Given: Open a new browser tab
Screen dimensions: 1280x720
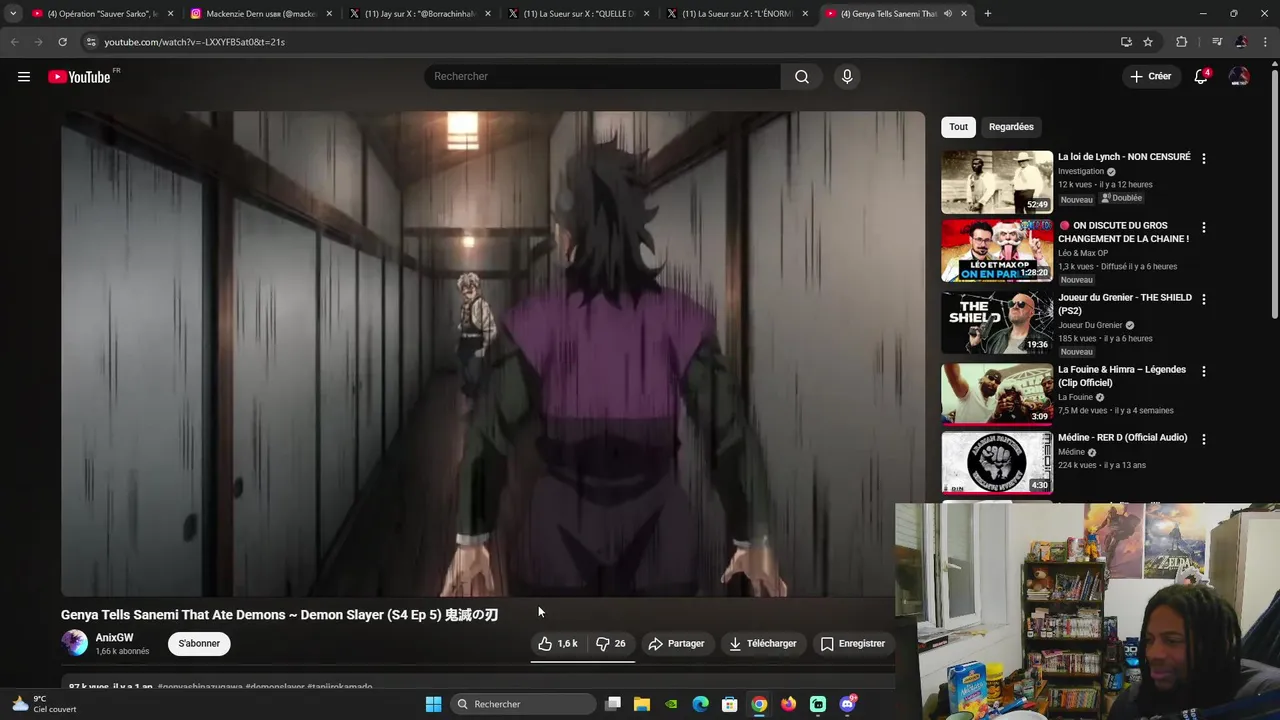Looking at the screenshot, I should (x=988, y=14).
